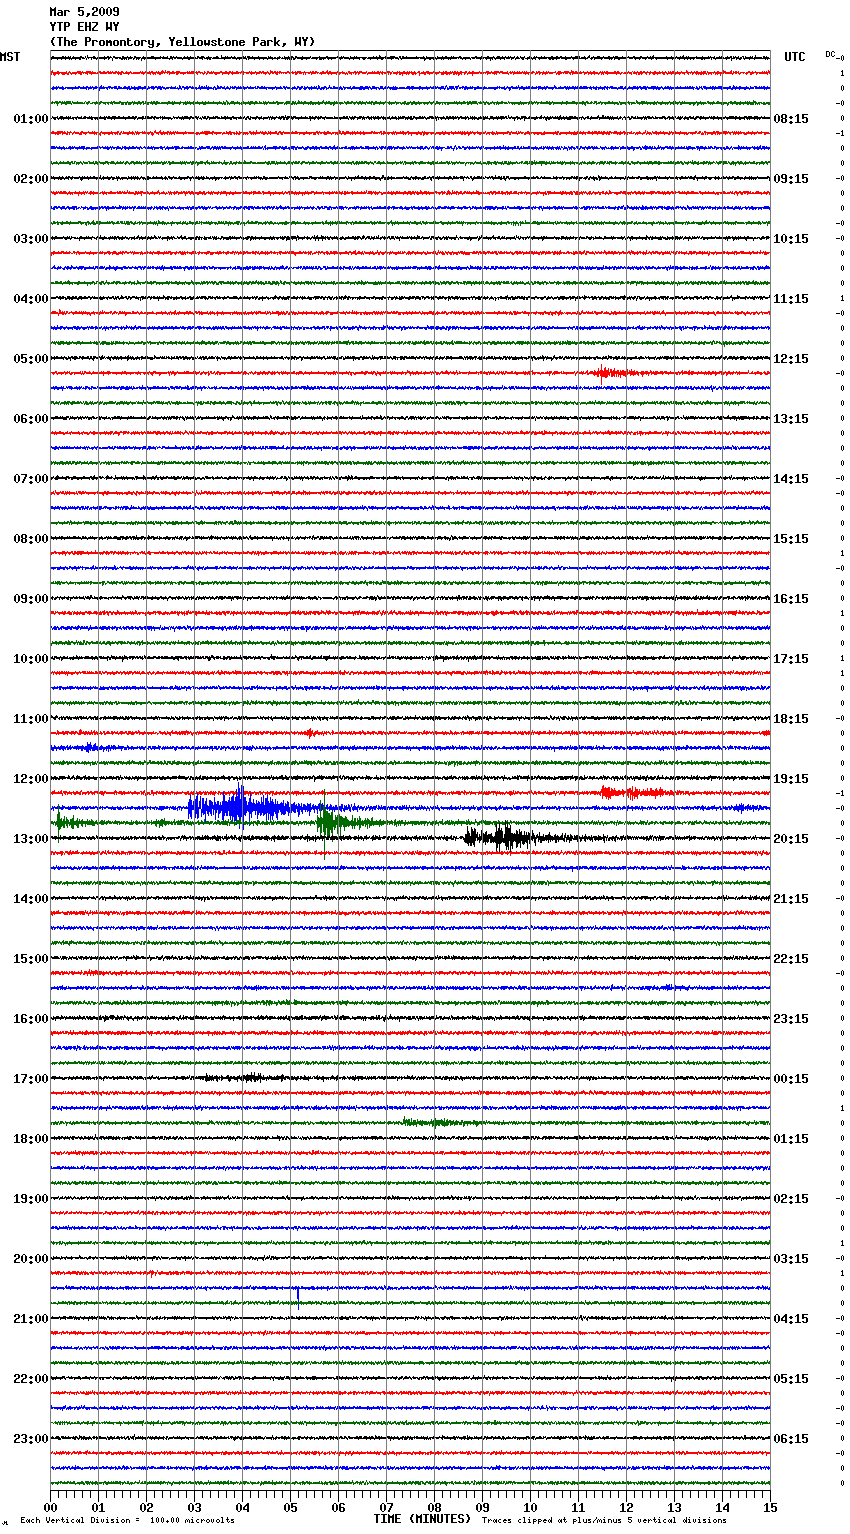Click the 16:15 UTC time label
Screen dimensions: 850x1534
click(791, 599)
